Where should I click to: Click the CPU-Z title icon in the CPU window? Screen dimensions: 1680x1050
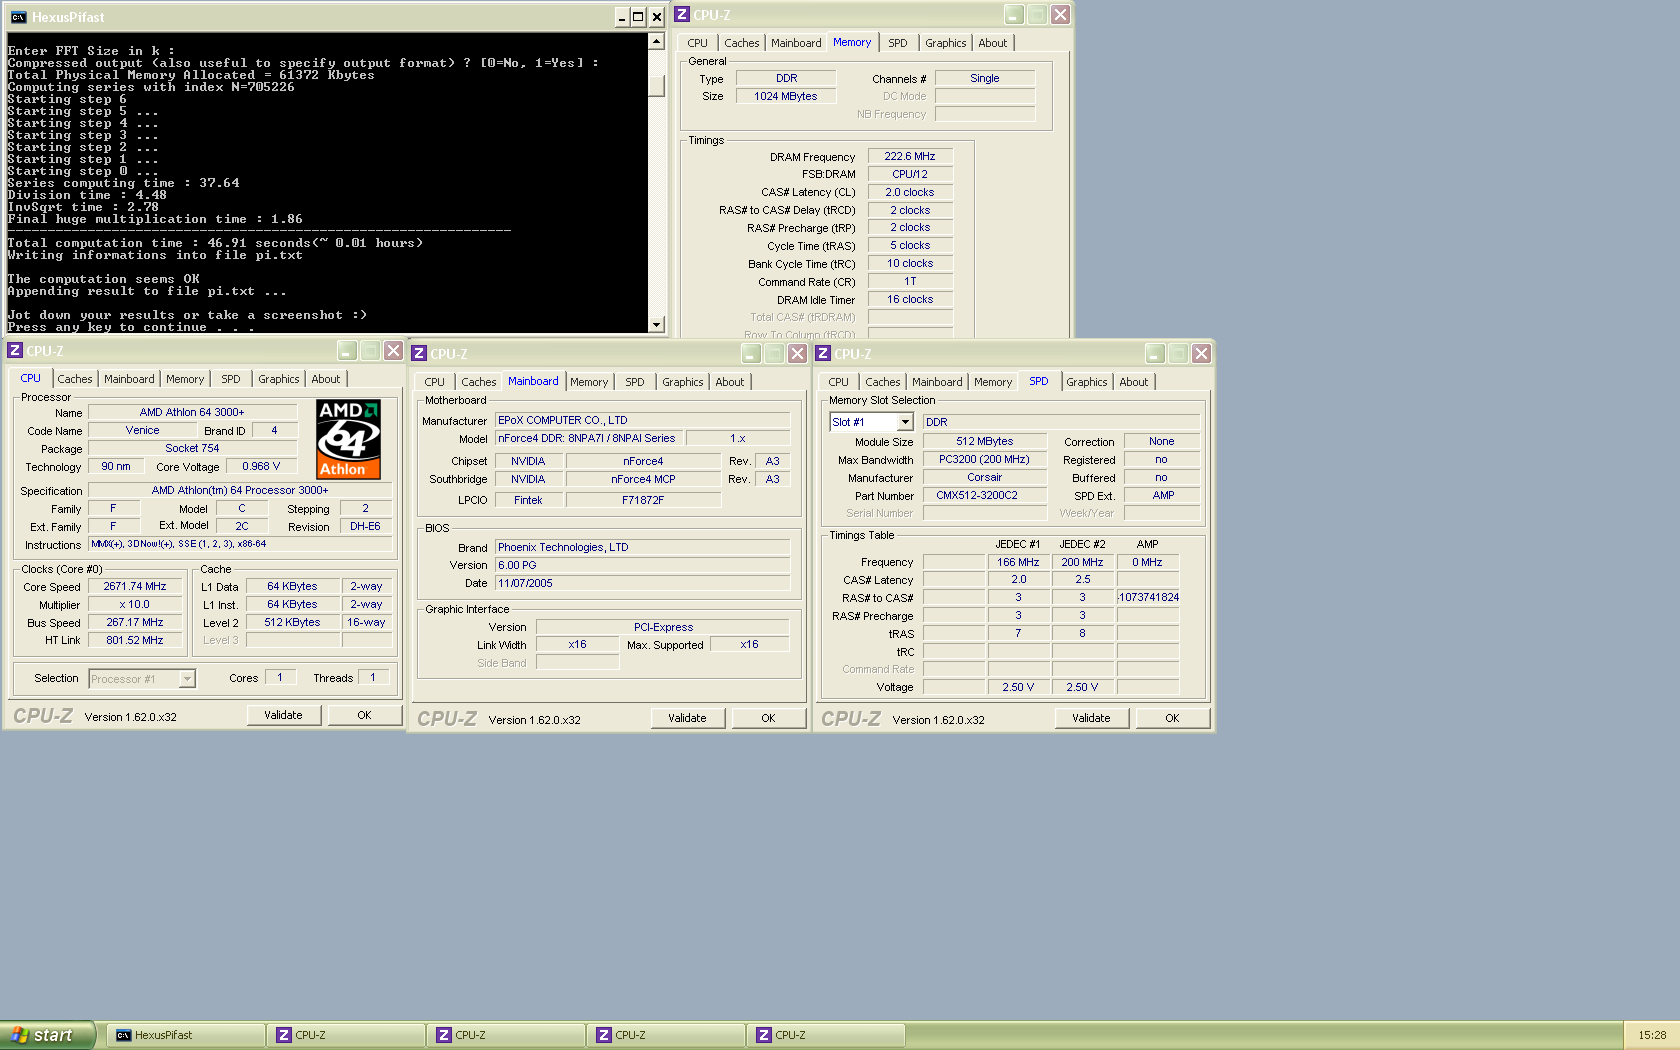pyautogui.click(x=15, y=350)
